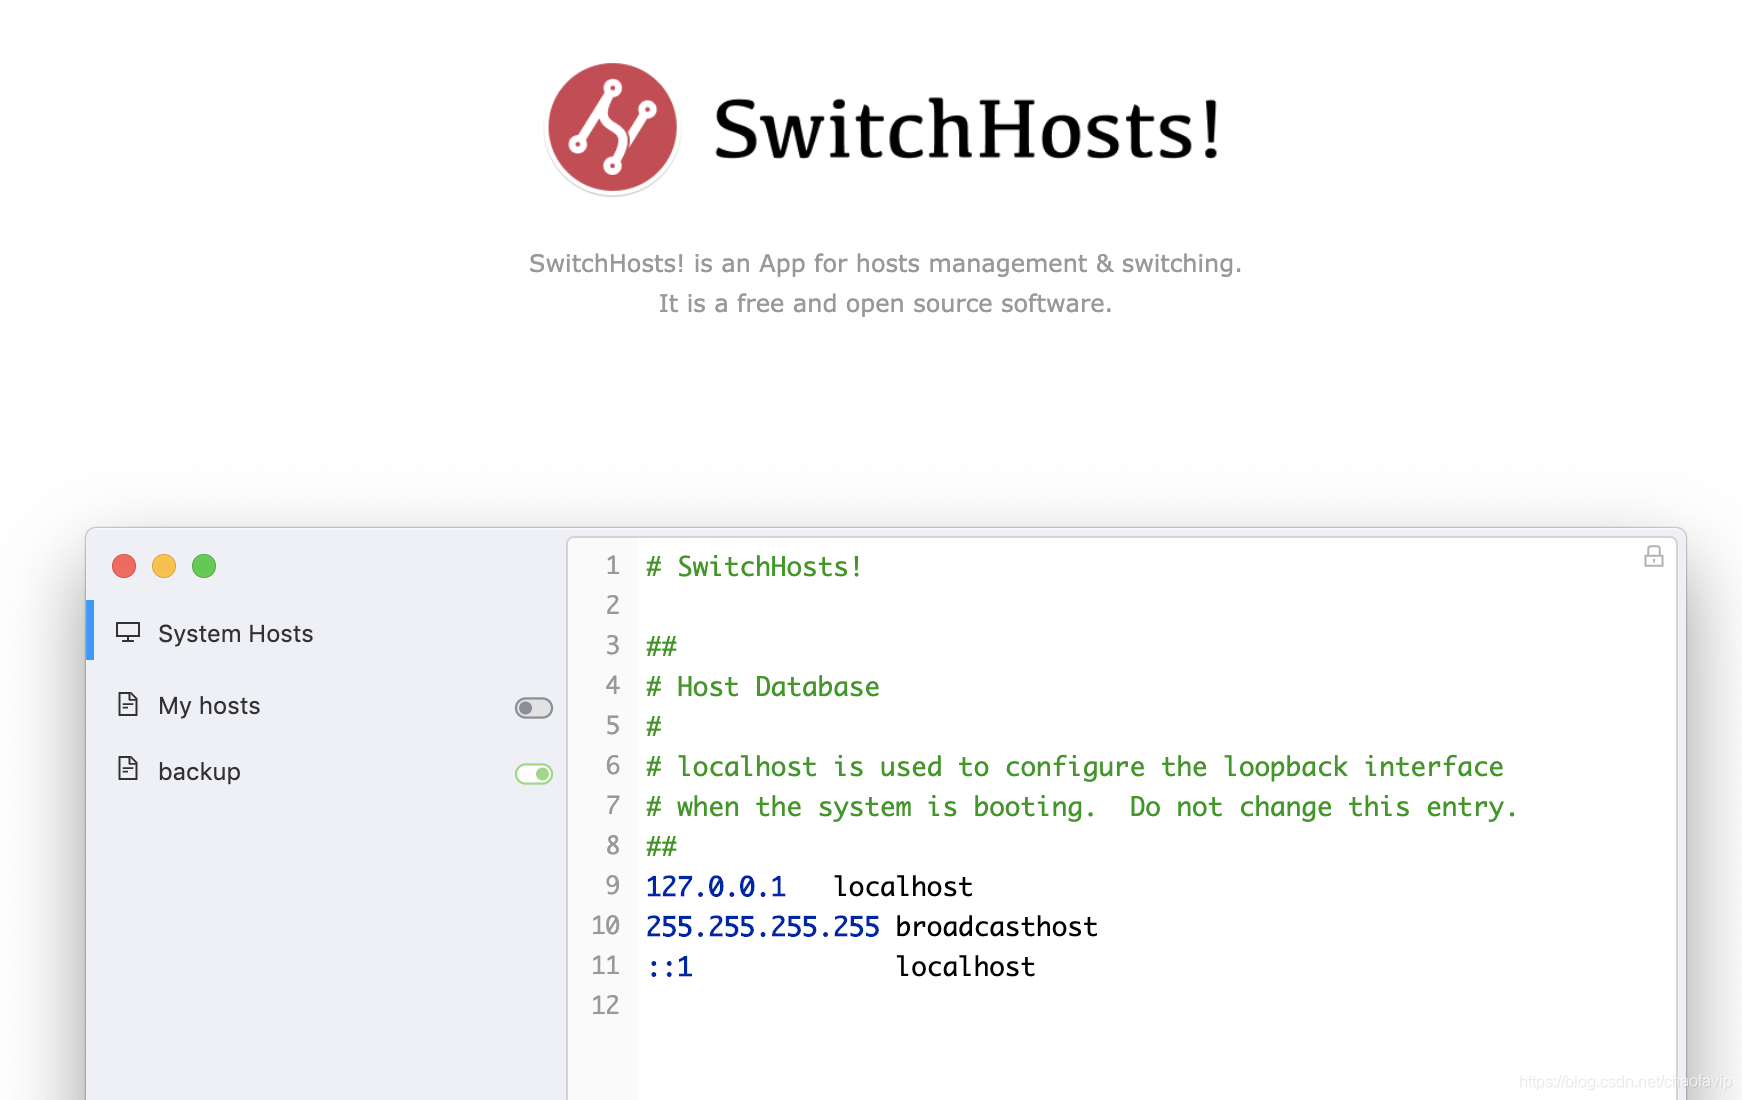Viewport: 1742px width, 1100px height.
Task: Click the '# Host Database' comment line
Action: 762,687
